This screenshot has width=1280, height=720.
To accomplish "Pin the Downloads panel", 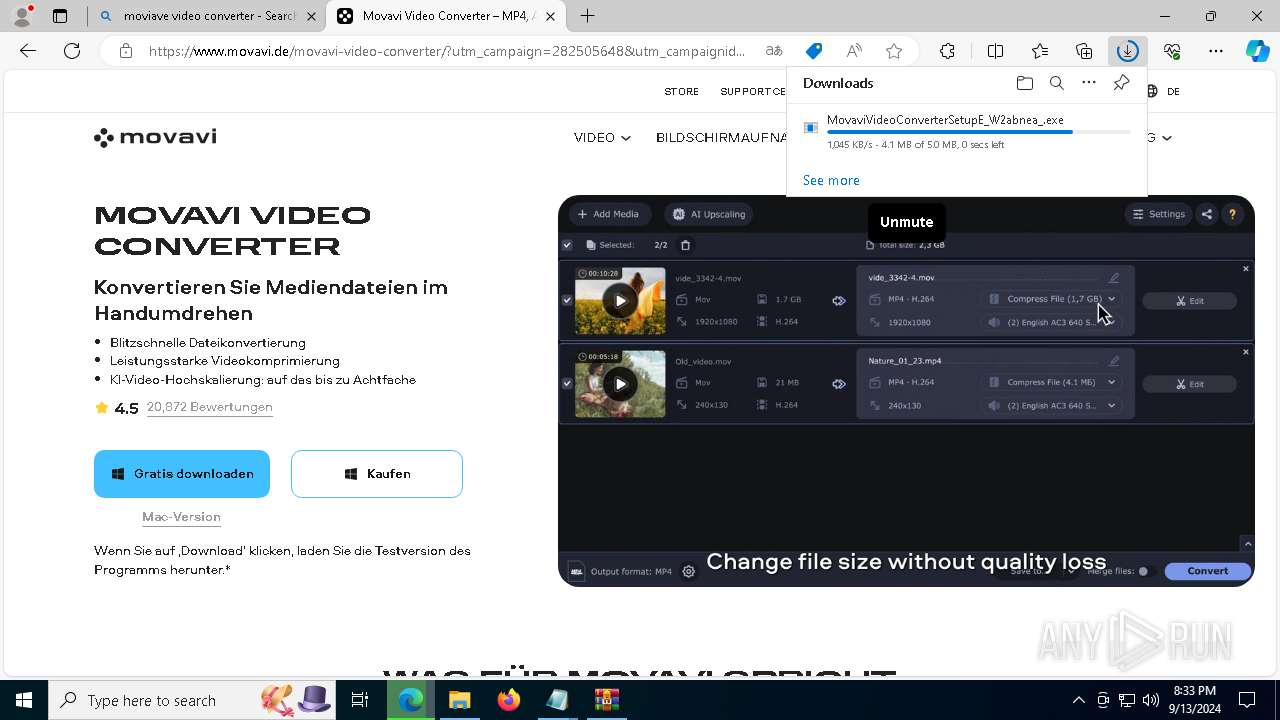I will pyautogui.click(x=1121, y=83).
